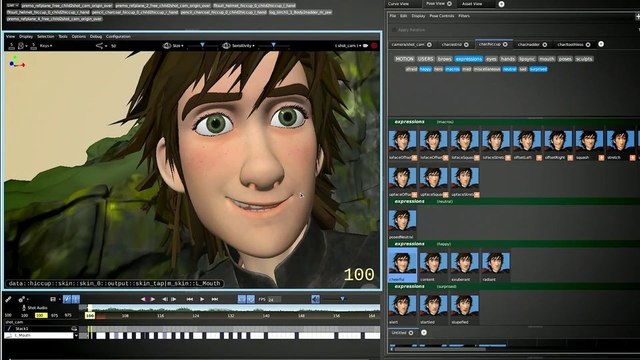Open the Pose Controls menu
The height and width of the screenshot is (360, 640).
tap(442, 16)
